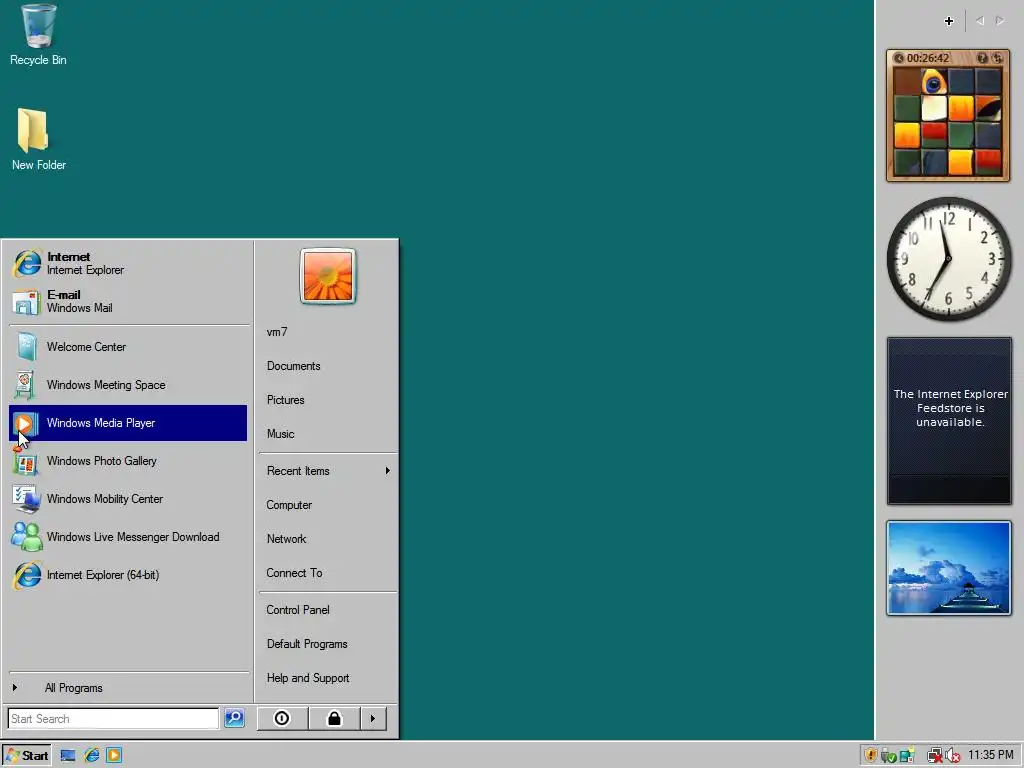Select the New Folder desktop icon
Viewport: 1024px width, 768px height.
pyautogui.click(x=38, y=139)
